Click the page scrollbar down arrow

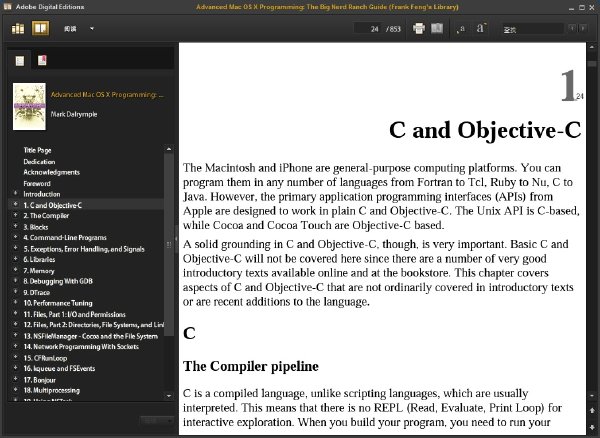(592, 396)
